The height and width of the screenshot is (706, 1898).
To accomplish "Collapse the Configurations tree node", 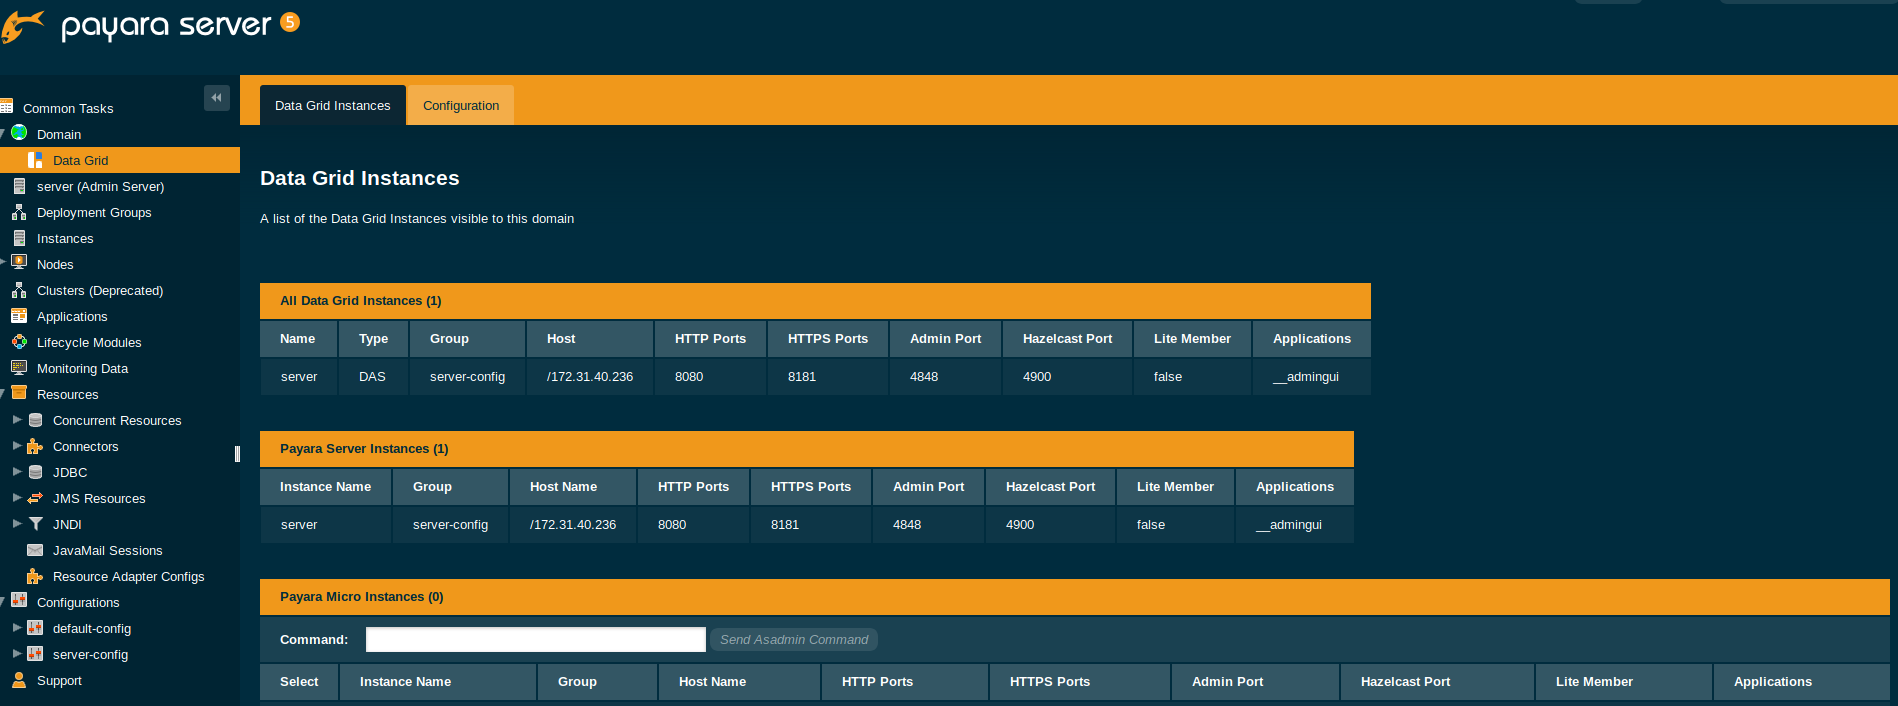I will (x=3, y=601).
